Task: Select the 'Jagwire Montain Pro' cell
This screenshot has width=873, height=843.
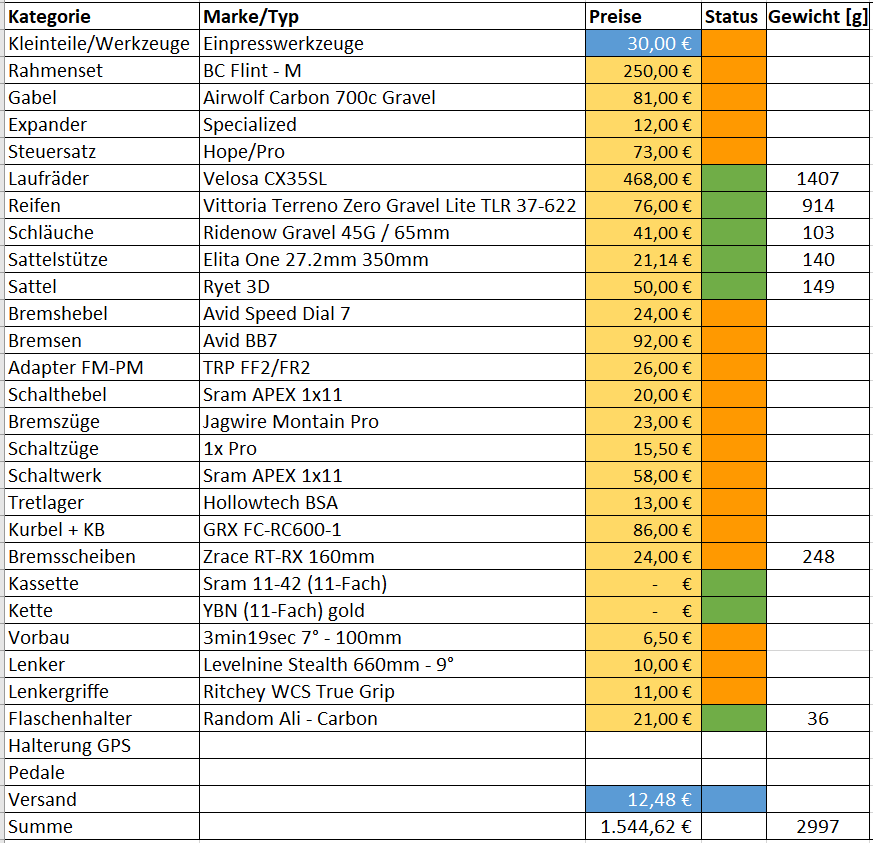Action: [392, 422]
